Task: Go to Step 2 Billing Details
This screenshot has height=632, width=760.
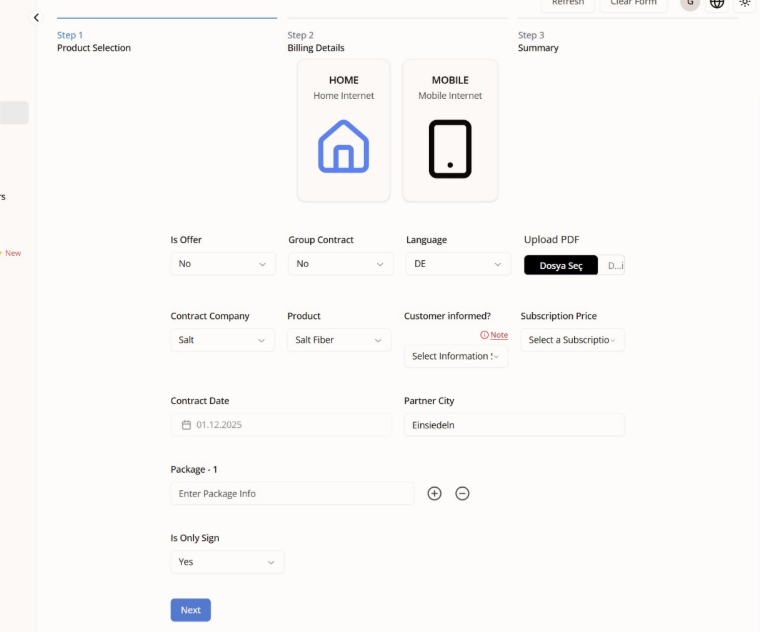Action: (x=316, y=42)
